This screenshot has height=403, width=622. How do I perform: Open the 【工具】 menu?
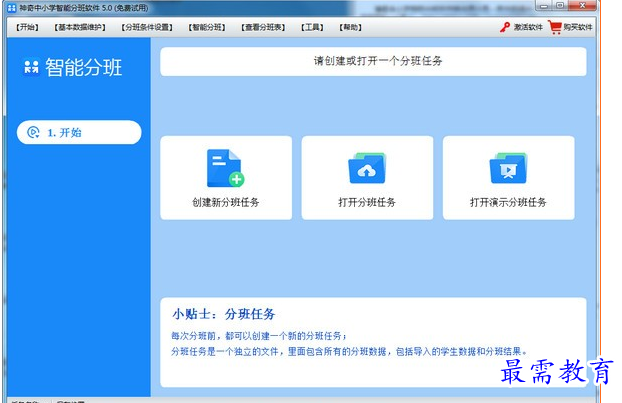coord(312,27)
